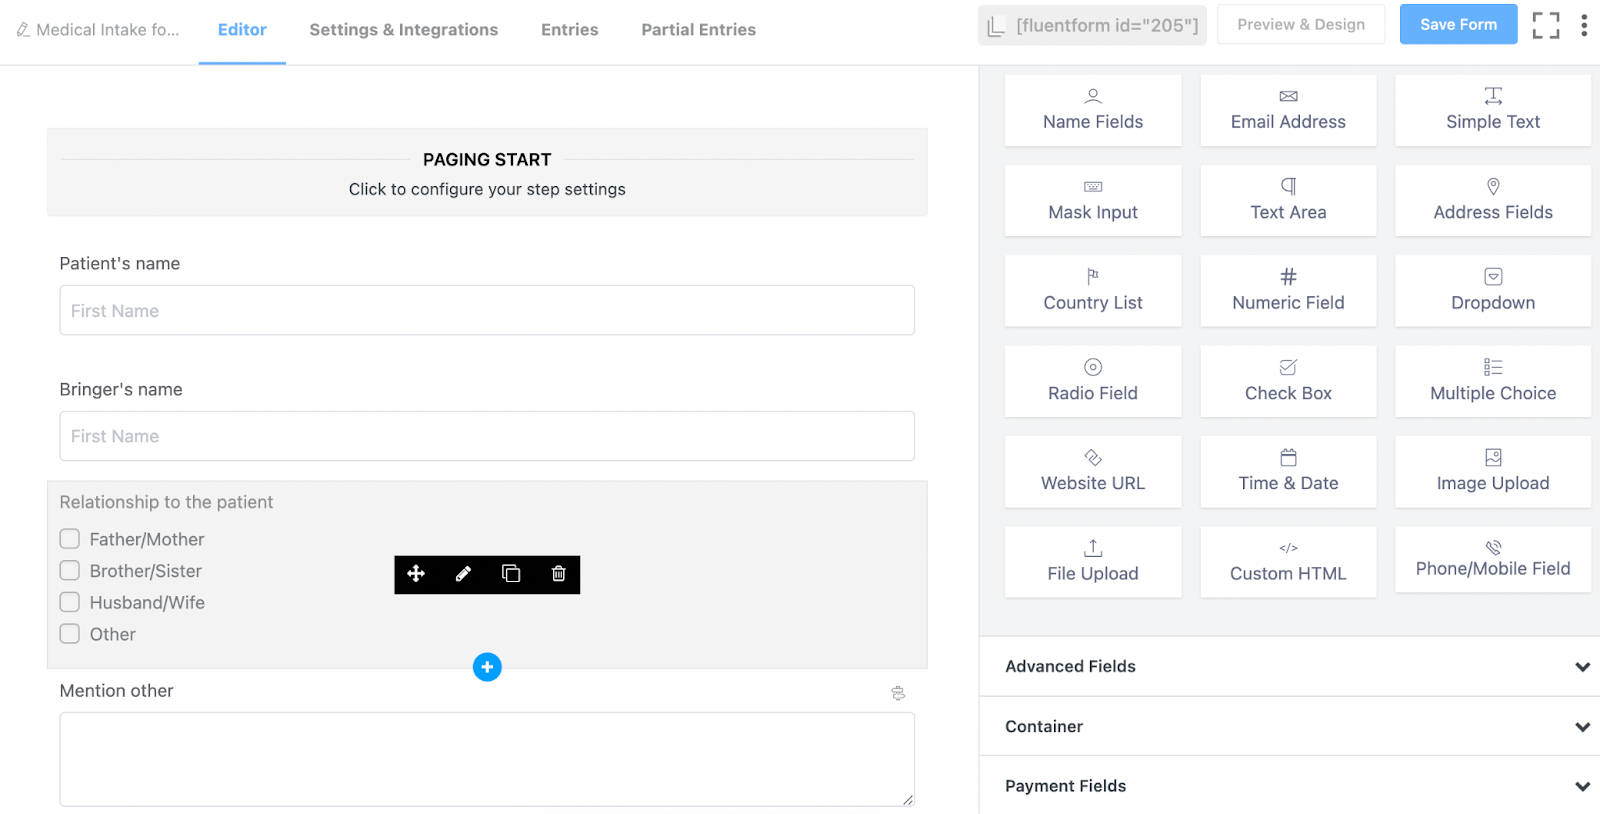
Task: Enter fullscreen mode with expand icon
Action: 1546,25
